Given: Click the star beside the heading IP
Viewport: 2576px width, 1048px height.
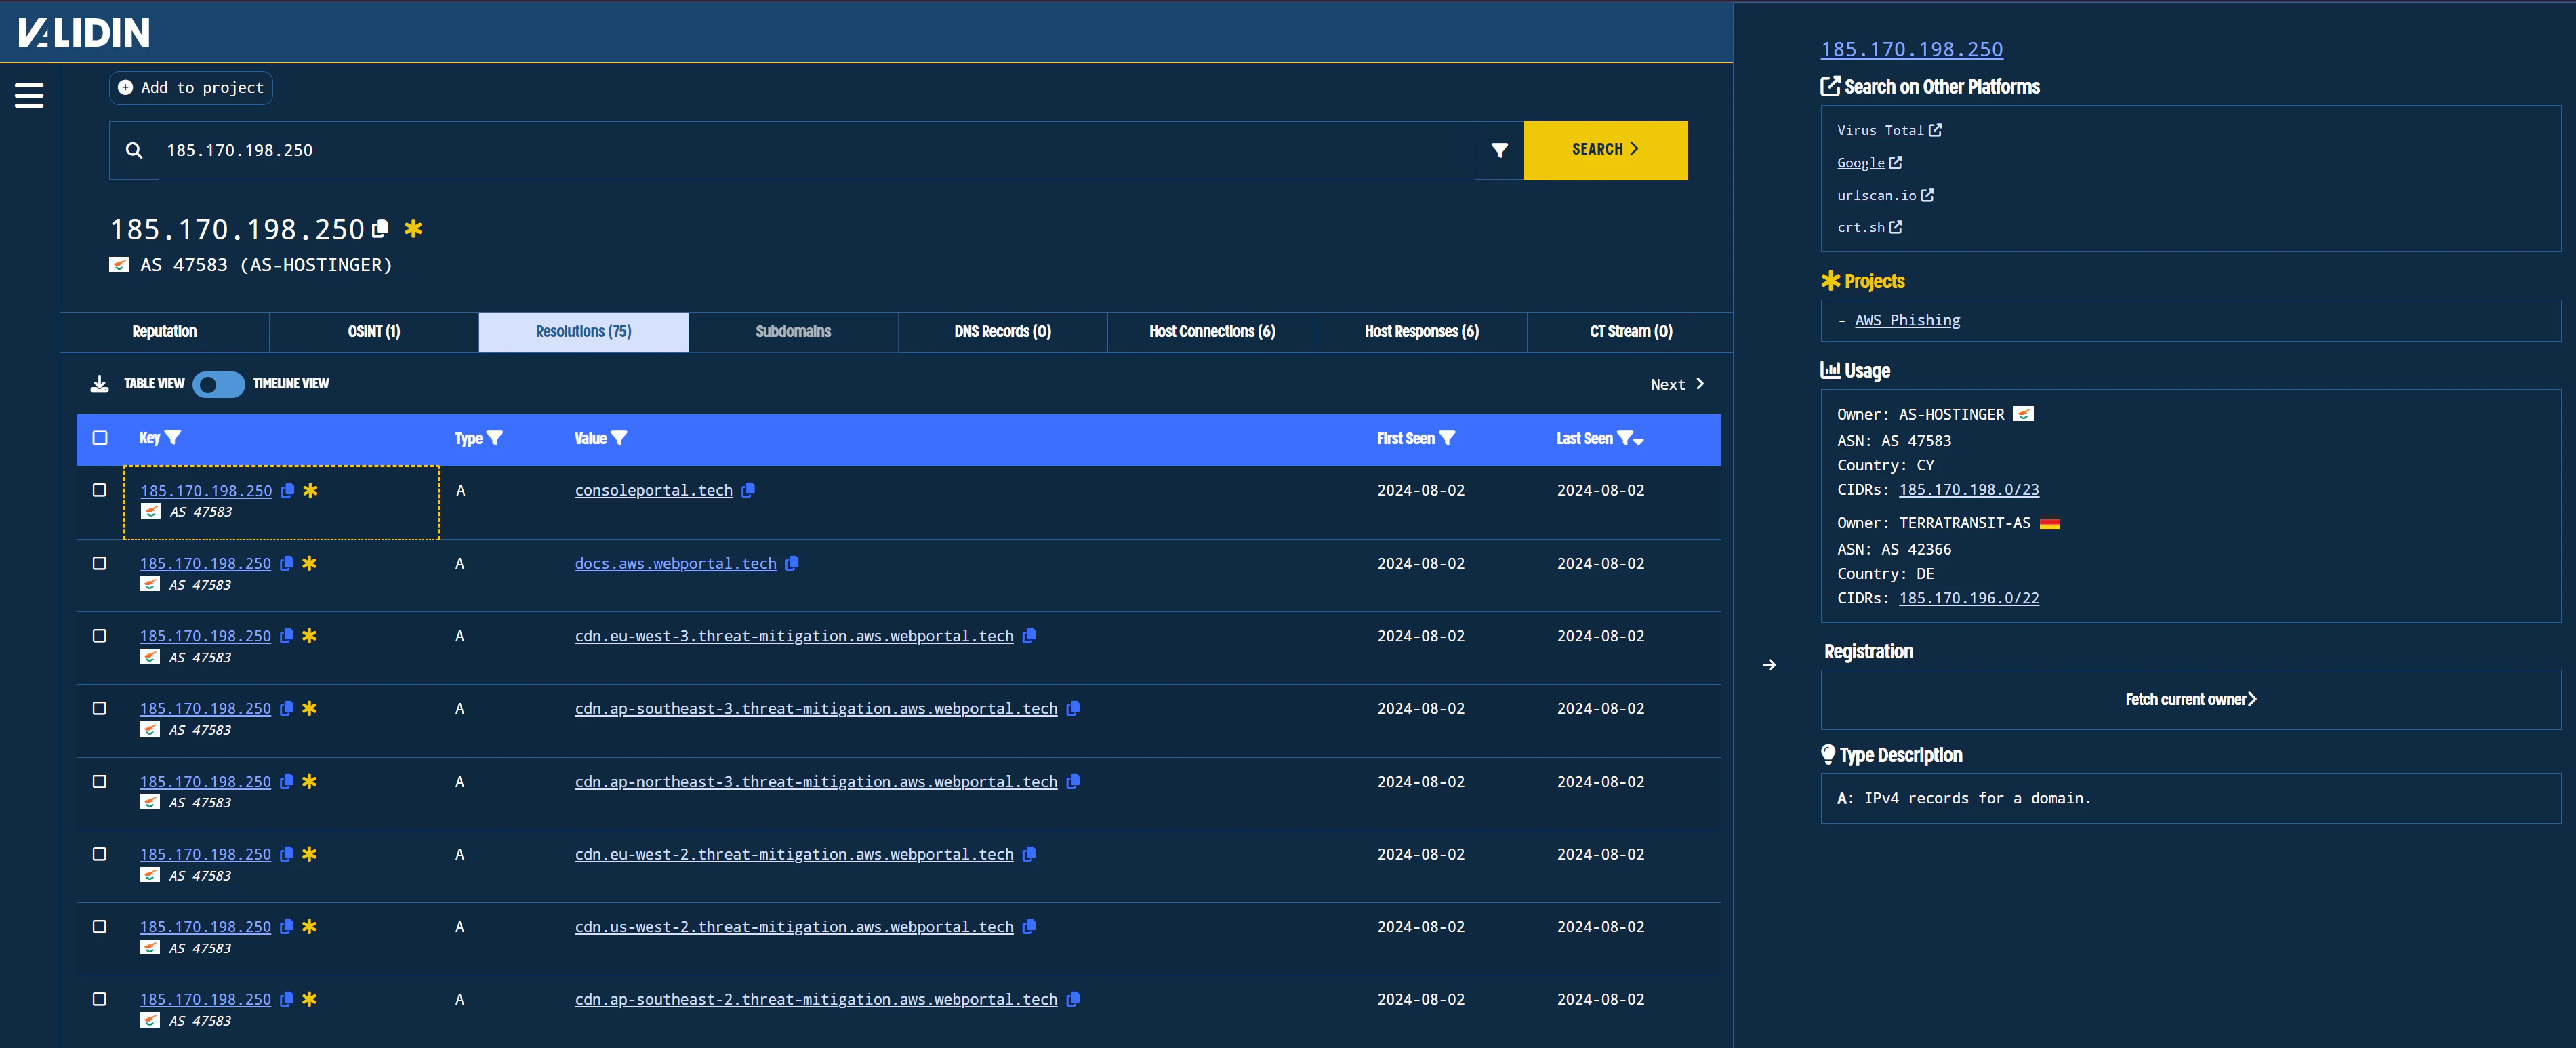Looking at the screenshot, I should point(413,229).
